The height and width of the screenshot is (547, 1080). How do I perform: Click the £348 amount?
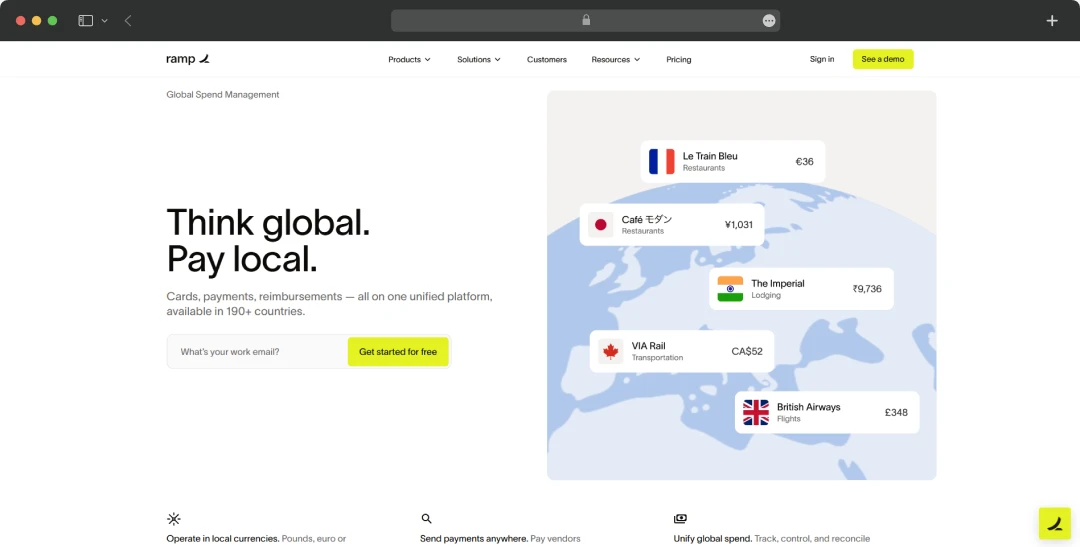click(x=896, y=413)
